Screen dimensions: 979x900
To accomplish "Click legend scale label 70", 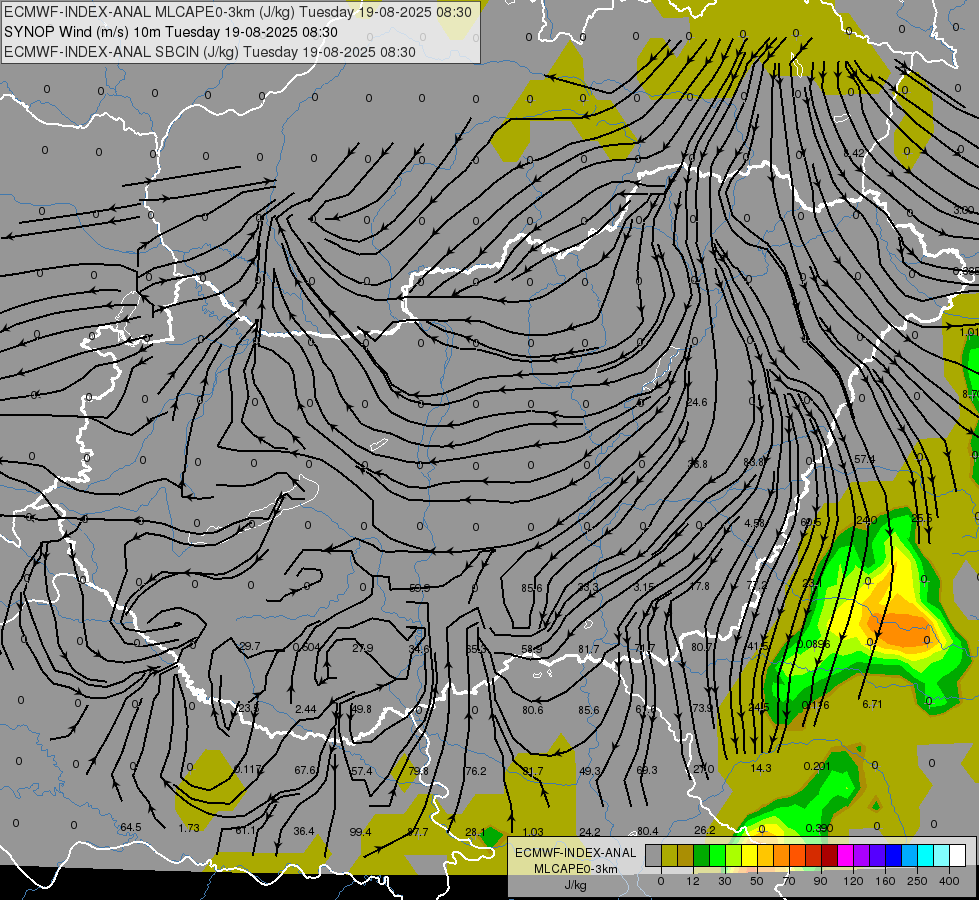I will (x=789, y=881).
